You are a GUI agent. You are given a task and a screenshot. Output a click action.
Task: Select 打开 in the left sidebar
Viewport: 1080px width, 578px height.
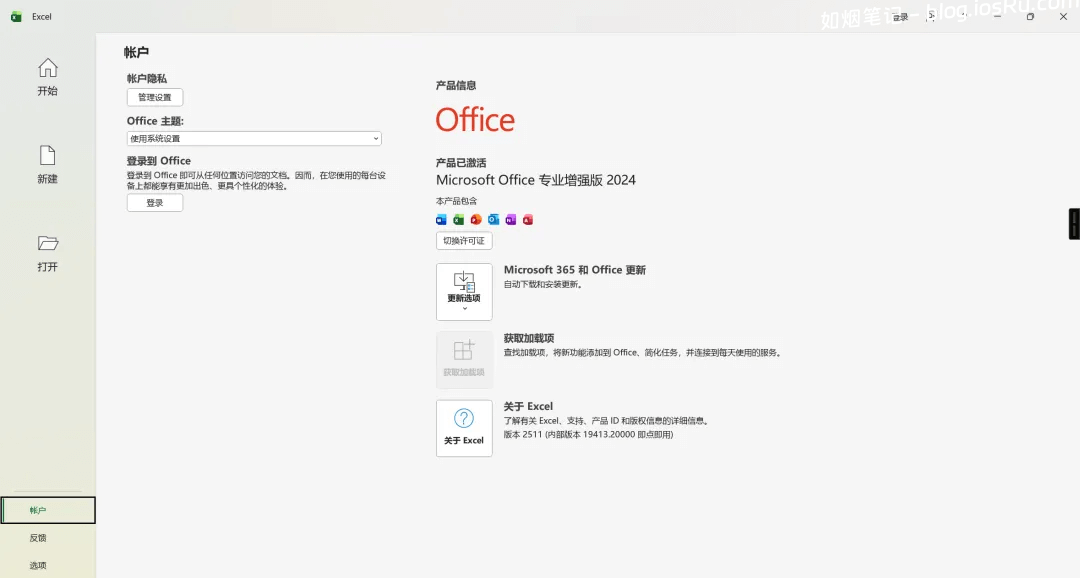(x=47, y=253)
